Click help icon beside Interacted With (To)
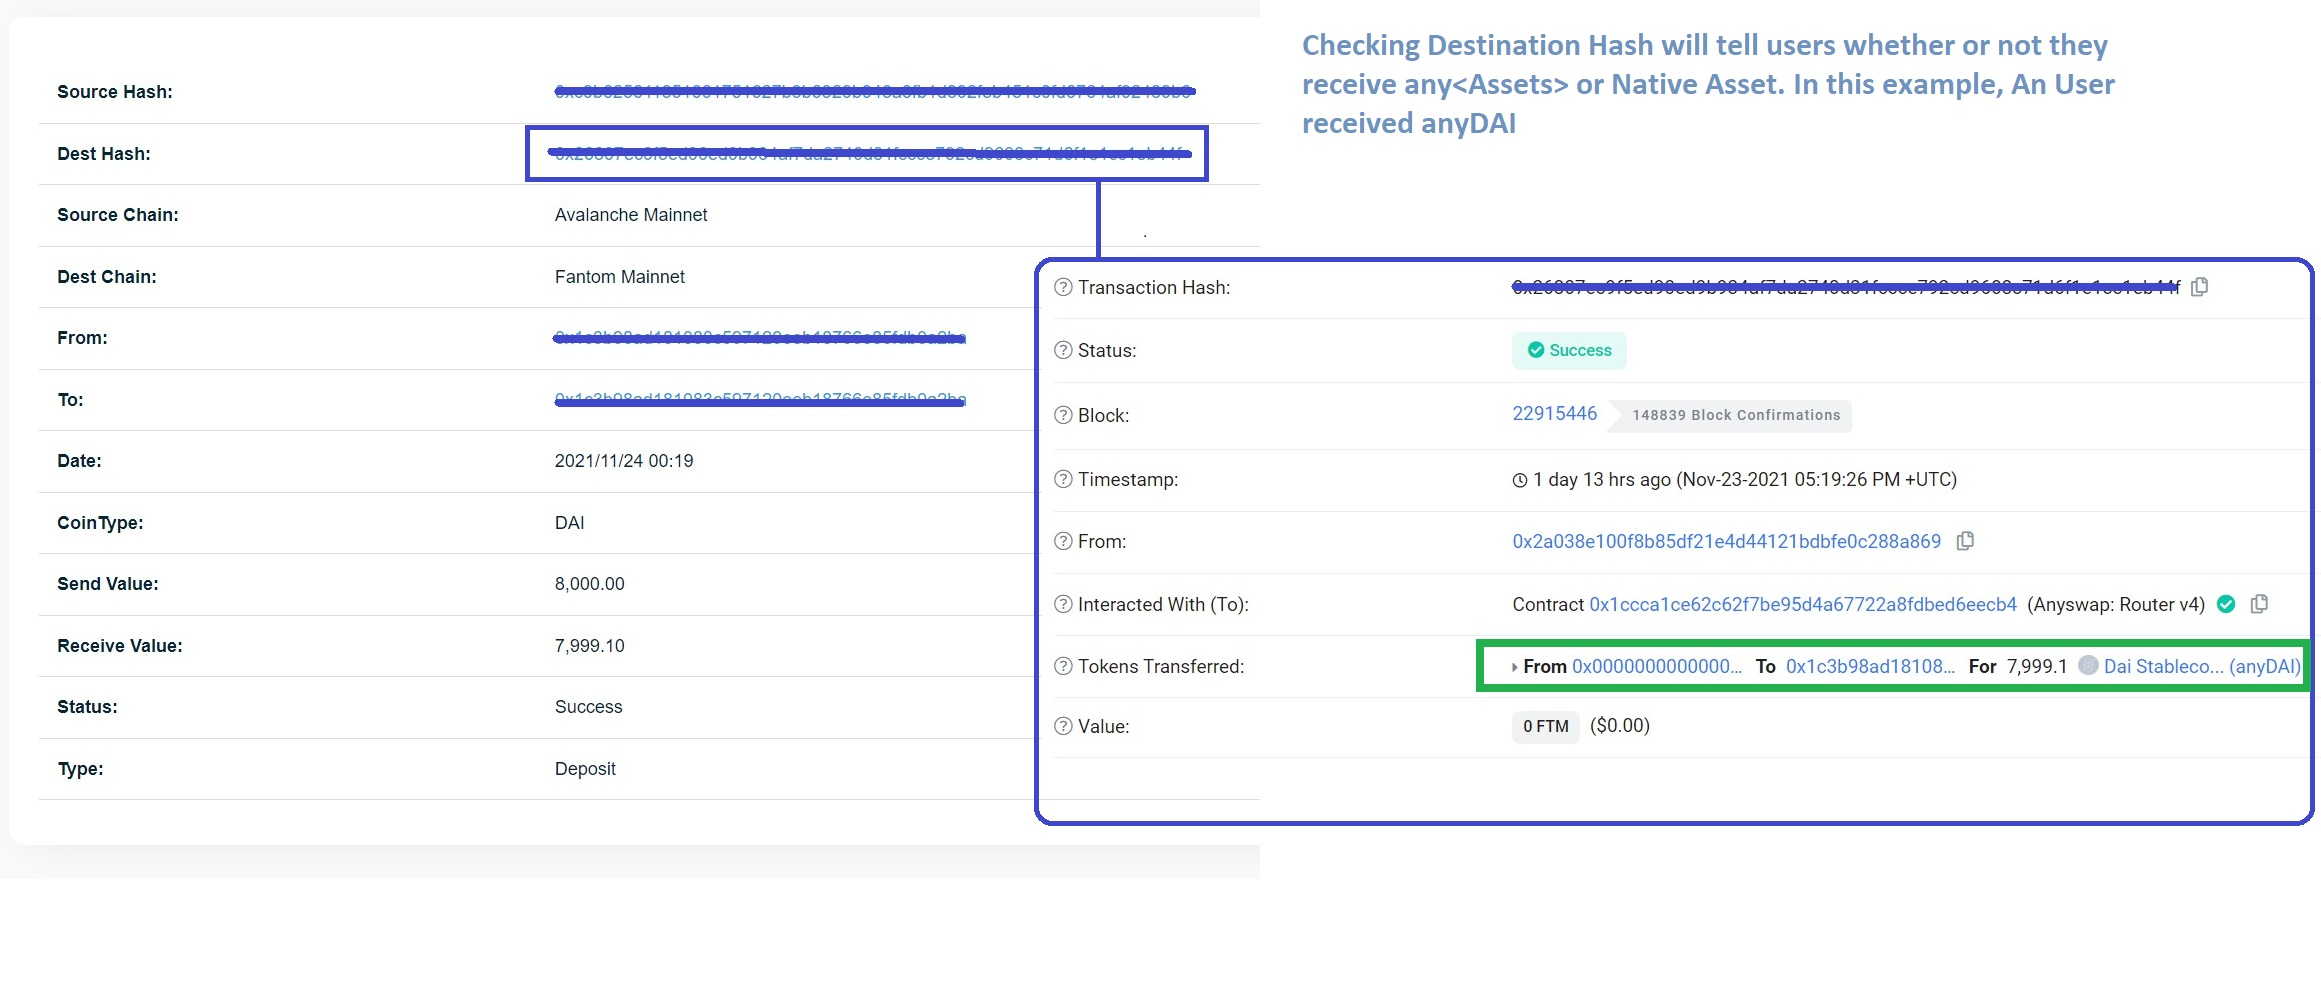The width and height of the screenshot is (2321, 998). coord(1063,604)
